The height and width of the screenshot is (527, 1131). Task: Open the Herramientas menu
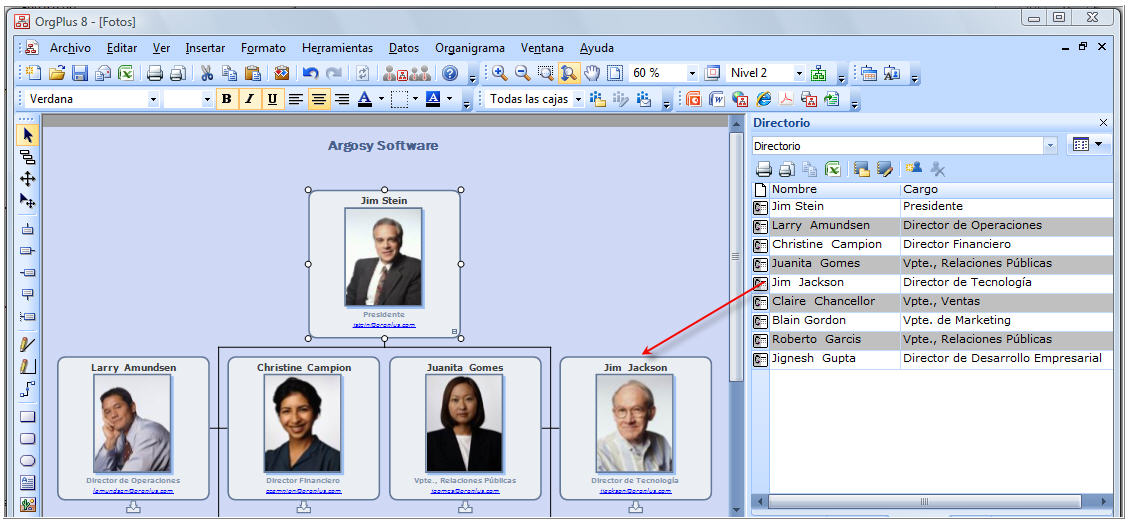point(338,48)
